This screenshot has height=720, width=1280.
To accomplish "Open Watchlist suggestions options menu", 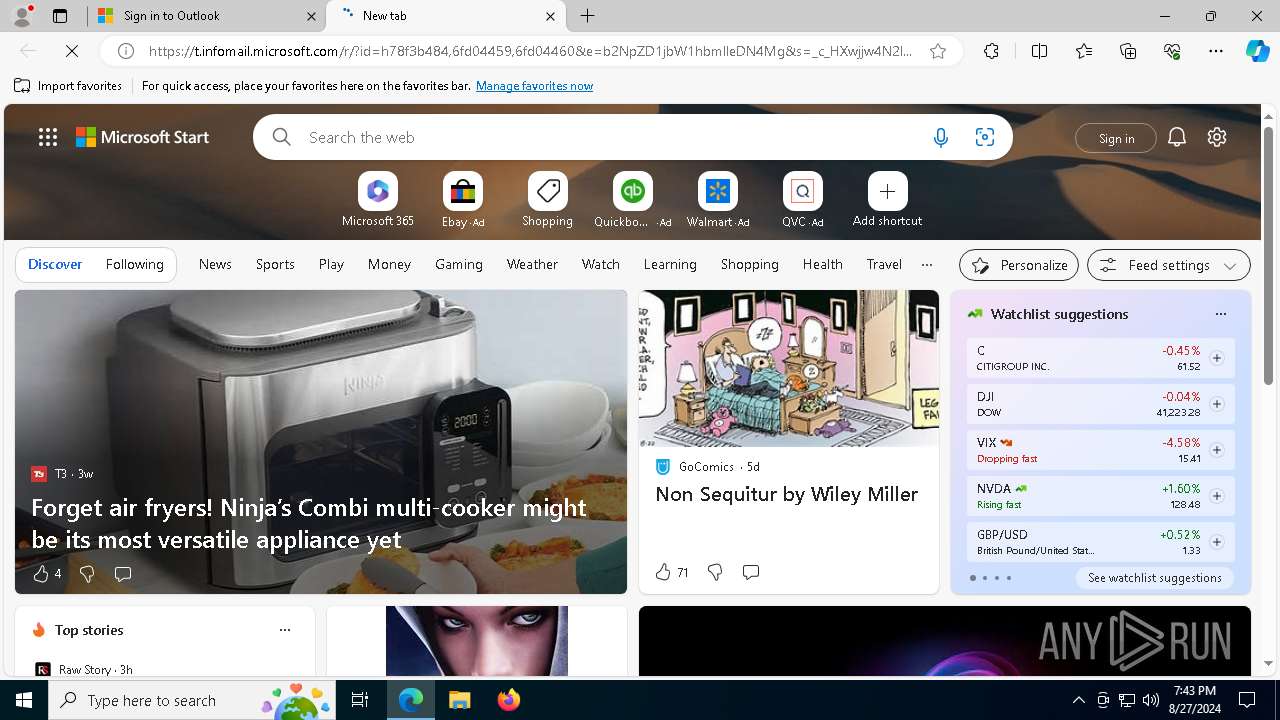I will 1220,314.
